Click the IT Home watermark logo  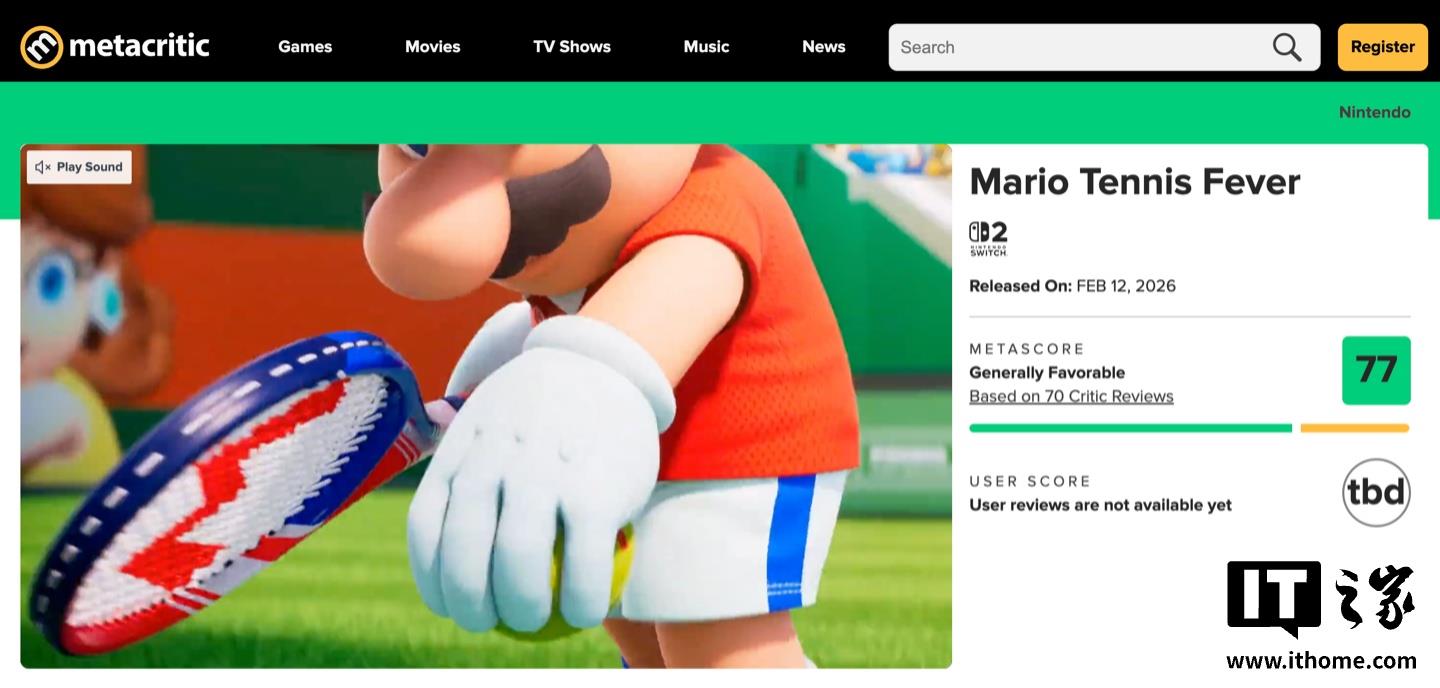pos(1321,615)
